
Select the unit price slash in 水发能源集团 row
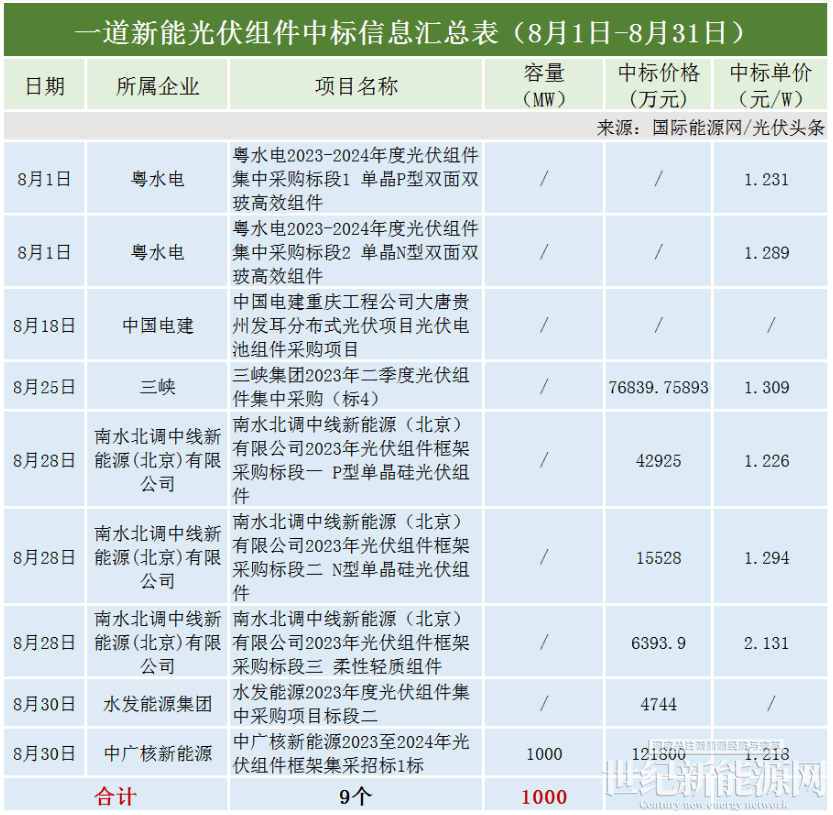(x=771, y=704)
